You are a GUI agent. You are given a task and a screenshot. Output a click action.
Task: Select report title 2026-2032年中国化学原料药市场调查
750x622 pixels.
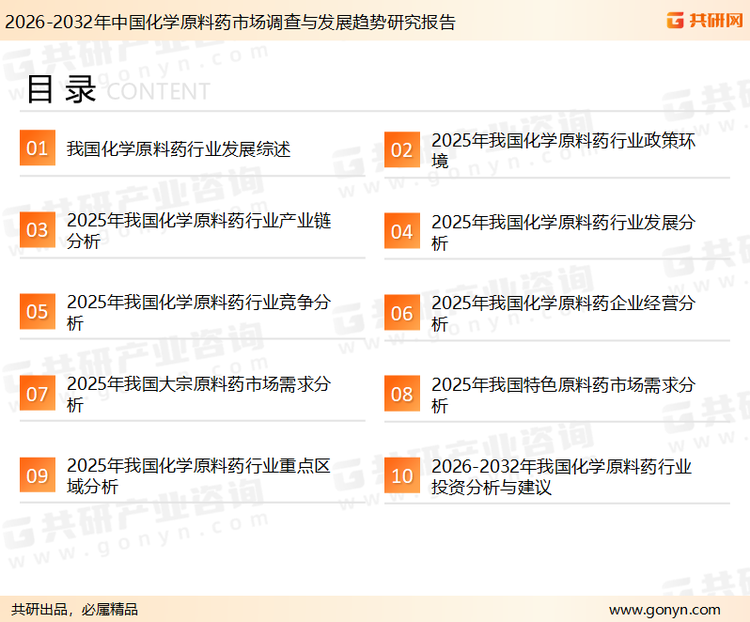[x=230, y=22]
